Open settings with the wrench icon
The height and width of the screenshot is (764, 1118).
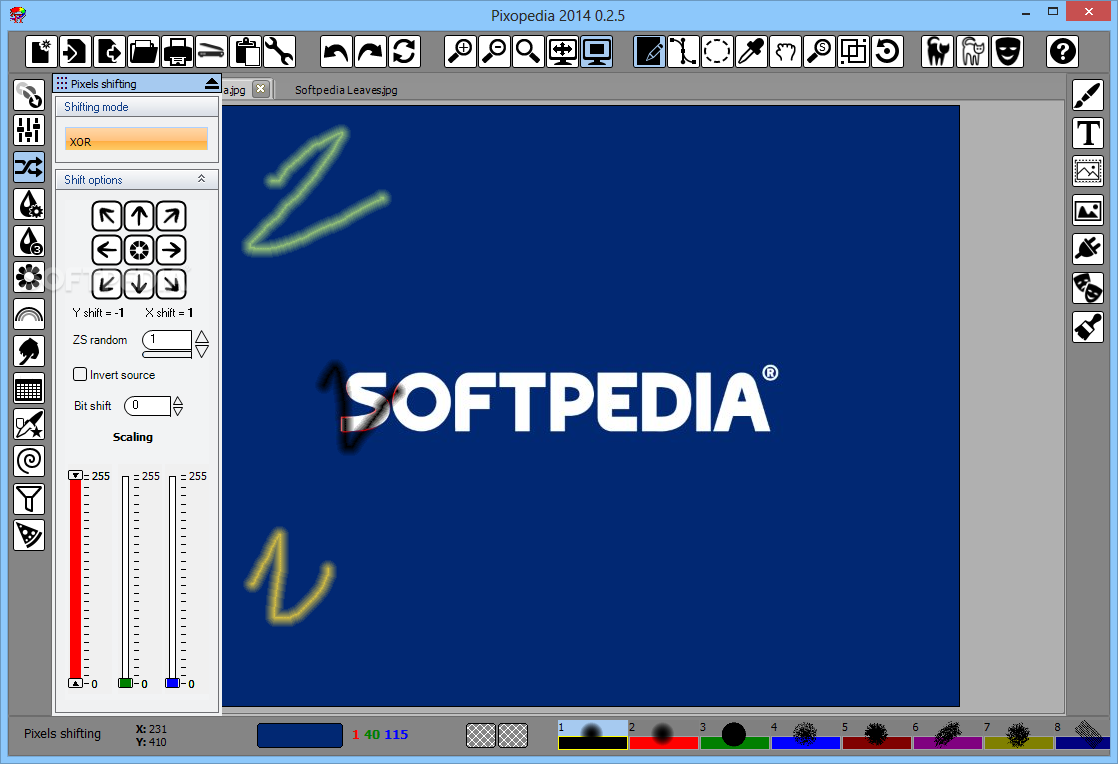click(x=279, y=51)
